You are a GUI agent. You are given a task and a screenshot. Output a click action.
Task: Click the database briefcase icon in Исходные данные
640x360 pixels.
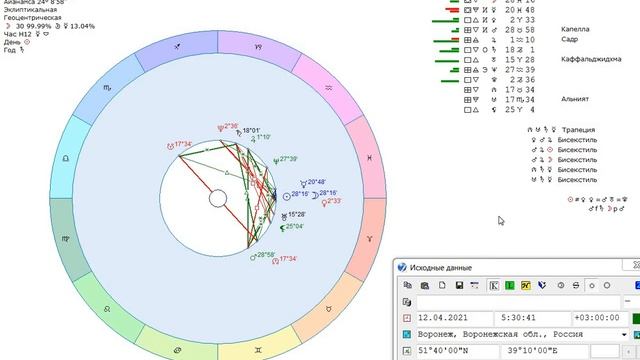(x=424, y=285)
